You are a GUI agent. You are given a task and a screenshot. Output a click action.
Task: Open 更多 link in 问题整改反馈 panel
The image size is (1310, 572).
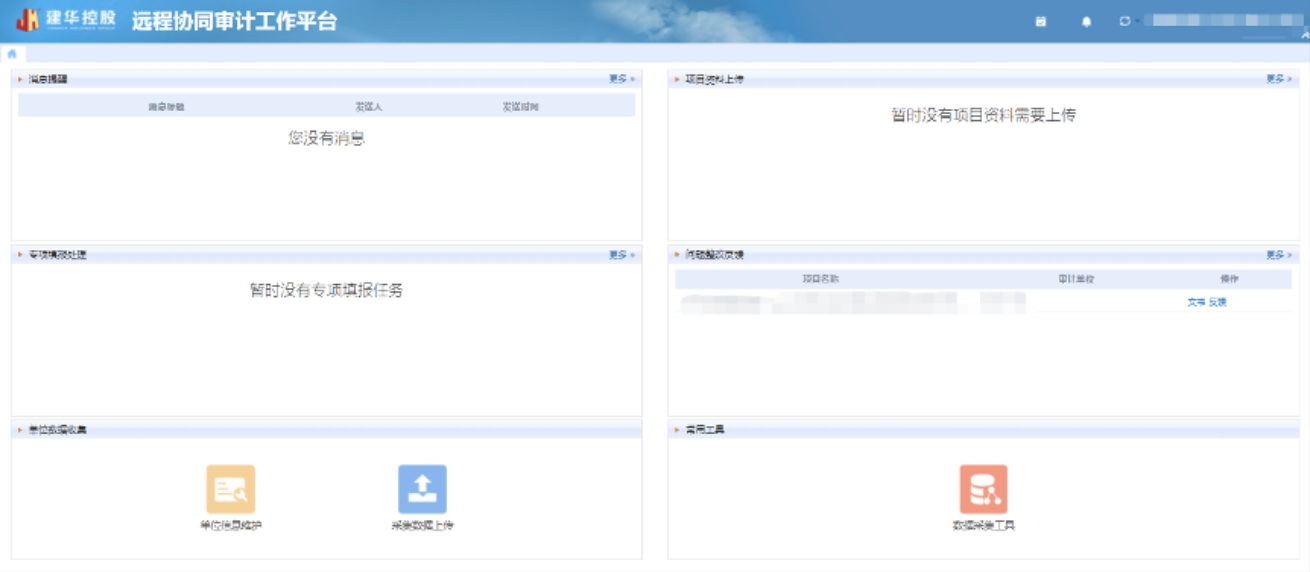[x=1278, y=255]
